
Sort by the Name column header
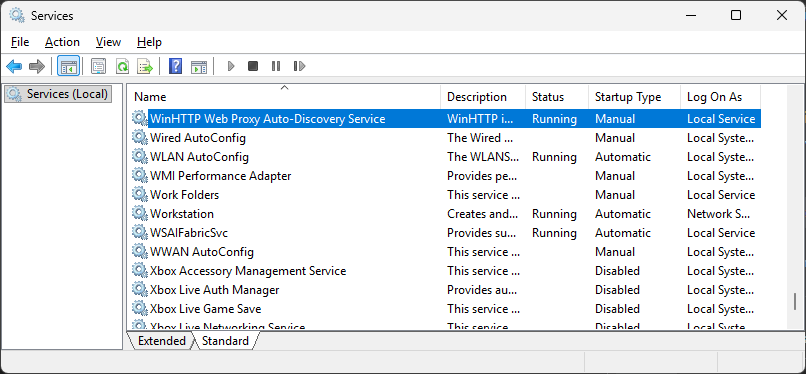coord(284,97)
